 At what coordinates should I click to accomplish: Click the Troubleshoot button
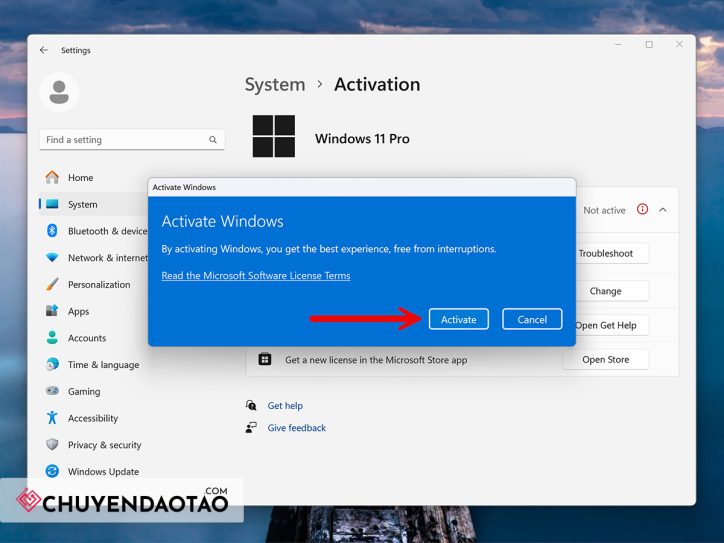[x=612, y=253]
